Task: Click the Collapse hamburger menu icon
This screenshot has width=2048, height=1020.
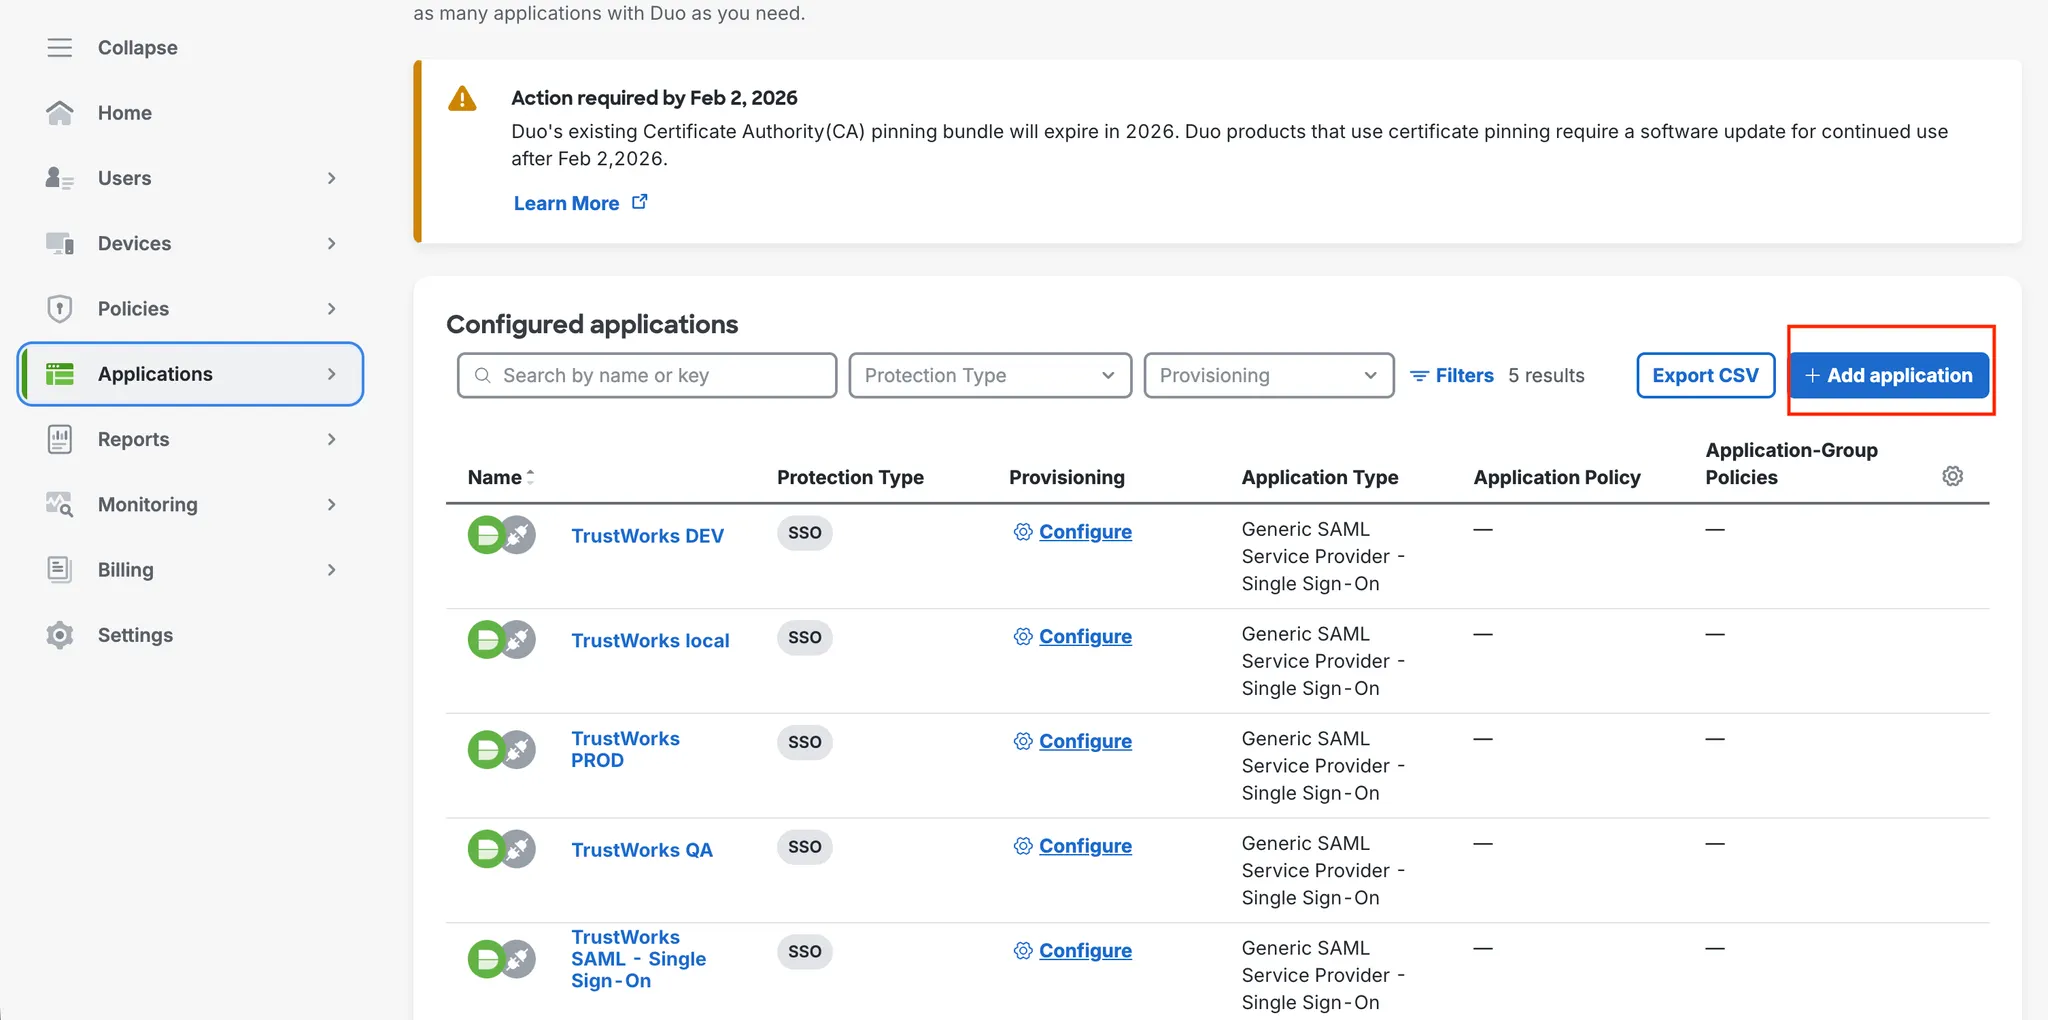Action: tap(60, 48)
